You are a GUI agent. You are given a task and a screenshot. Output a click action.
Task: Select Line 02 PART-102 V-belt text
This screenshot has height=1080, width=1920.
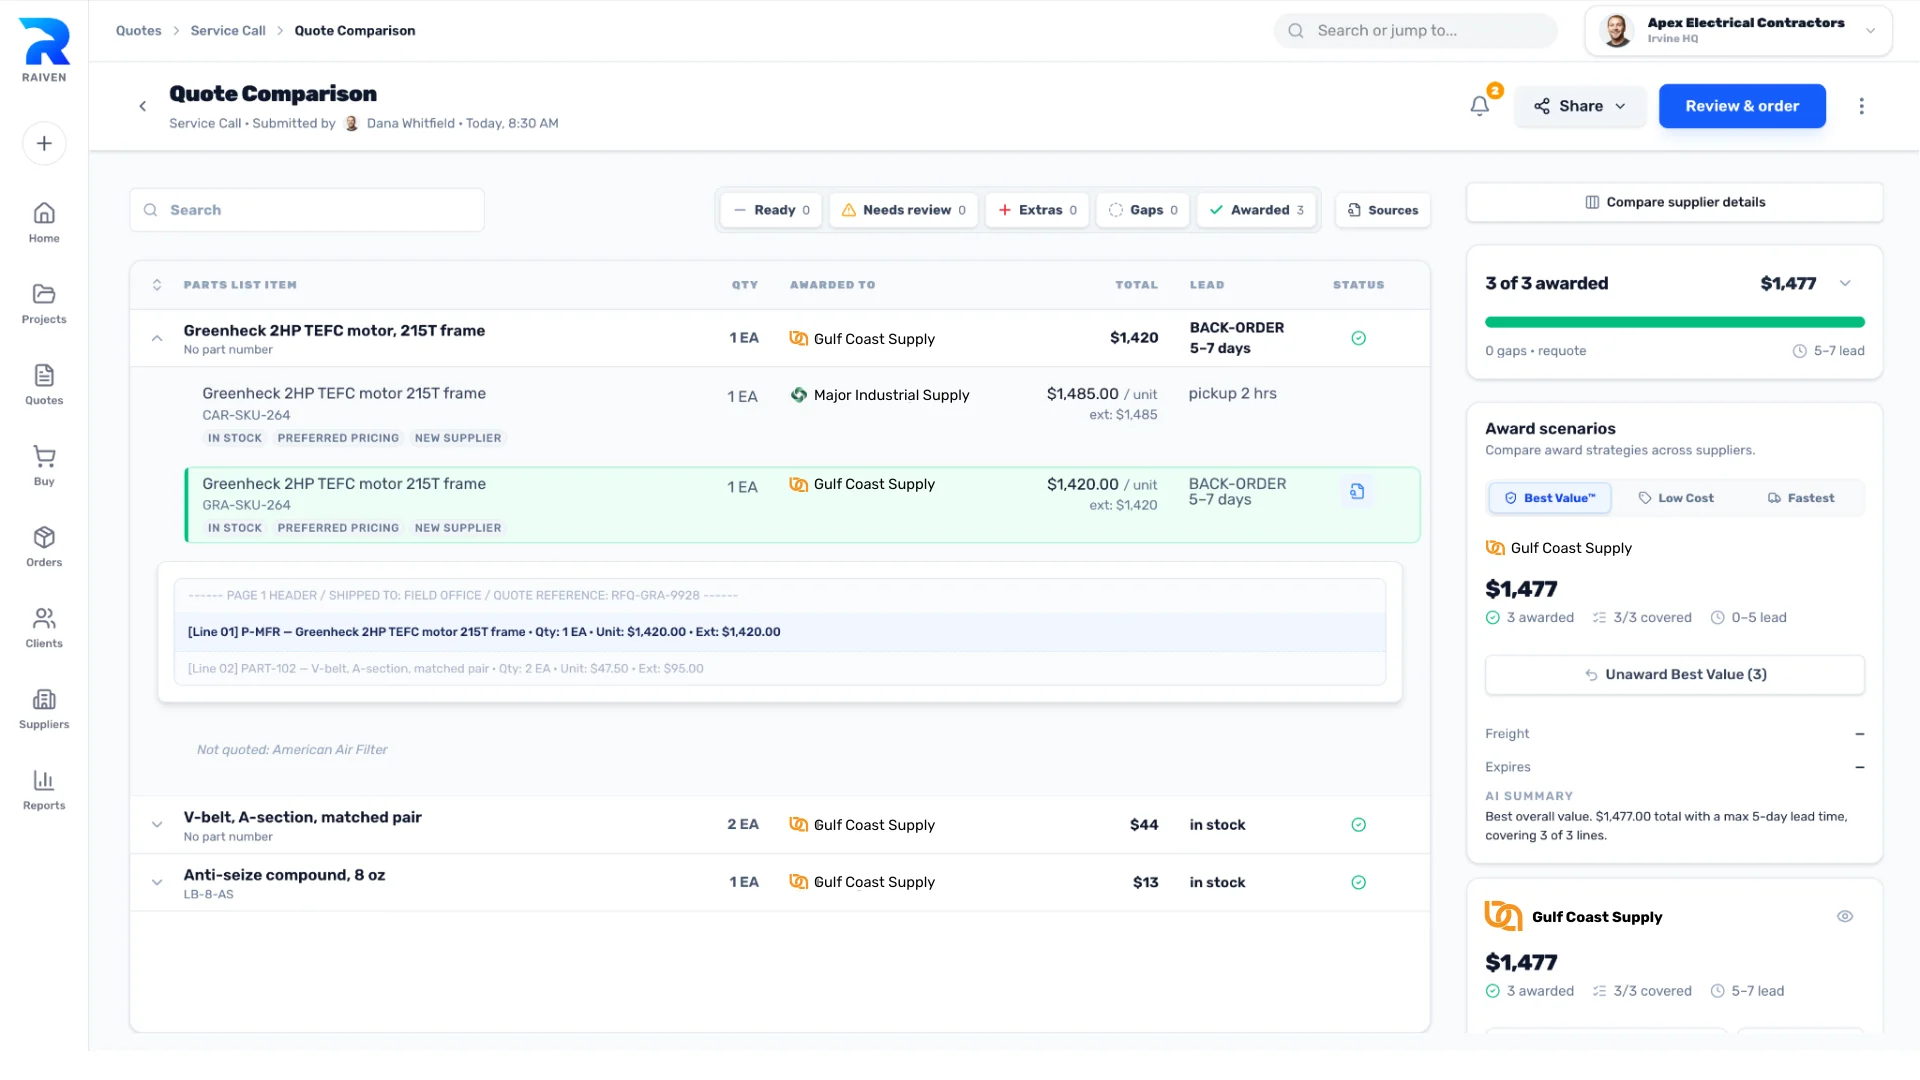click(446, 669)
